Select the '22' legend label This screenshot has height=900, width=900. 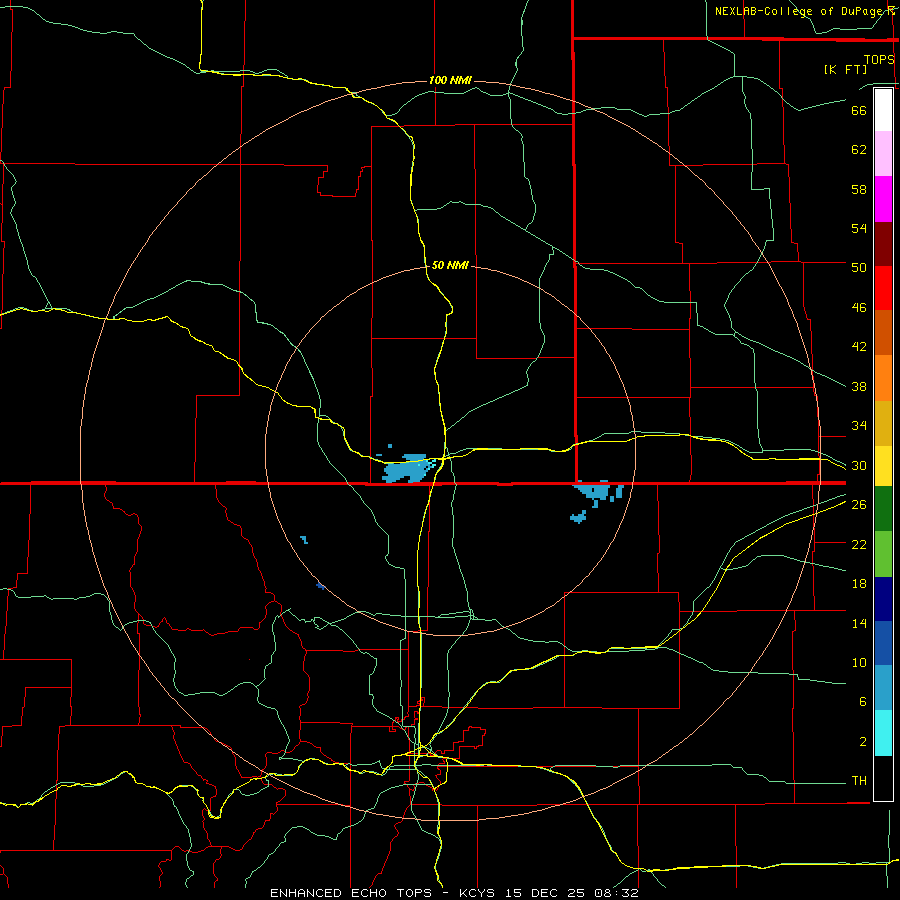[859, 544]
